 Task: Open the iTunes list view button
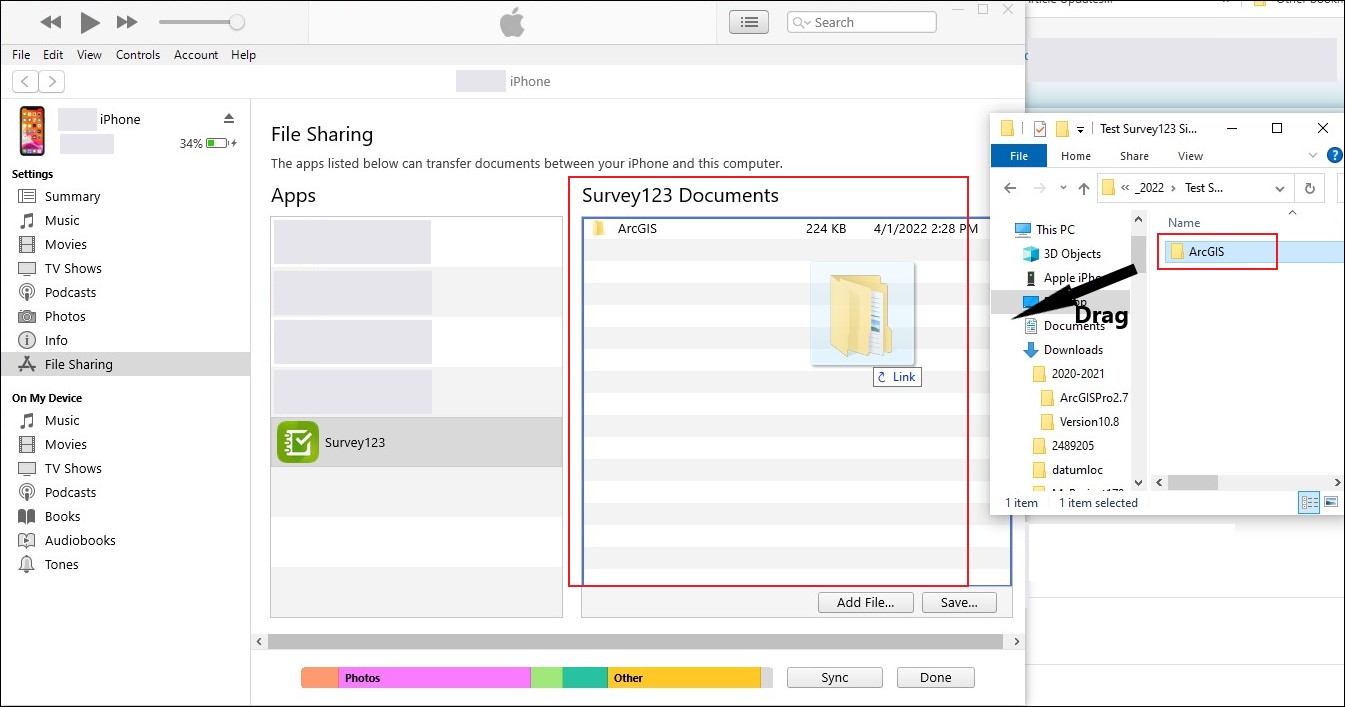coord(749,22)
